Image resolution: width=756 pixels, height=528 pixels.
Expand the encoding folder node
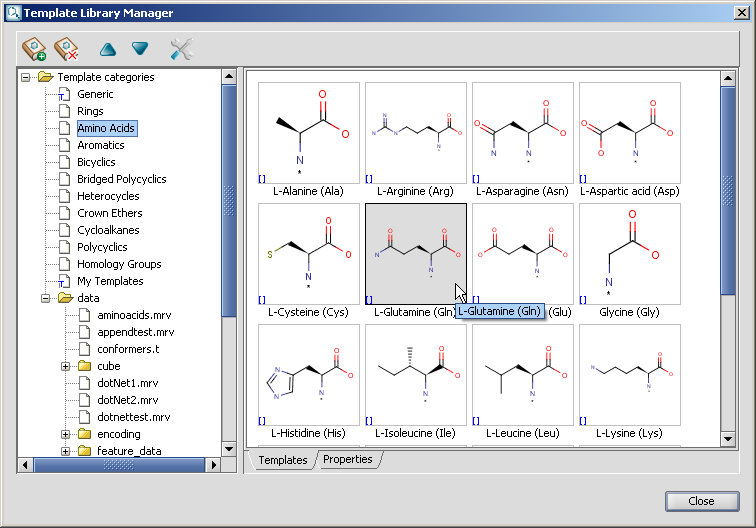tap(66, 434)
